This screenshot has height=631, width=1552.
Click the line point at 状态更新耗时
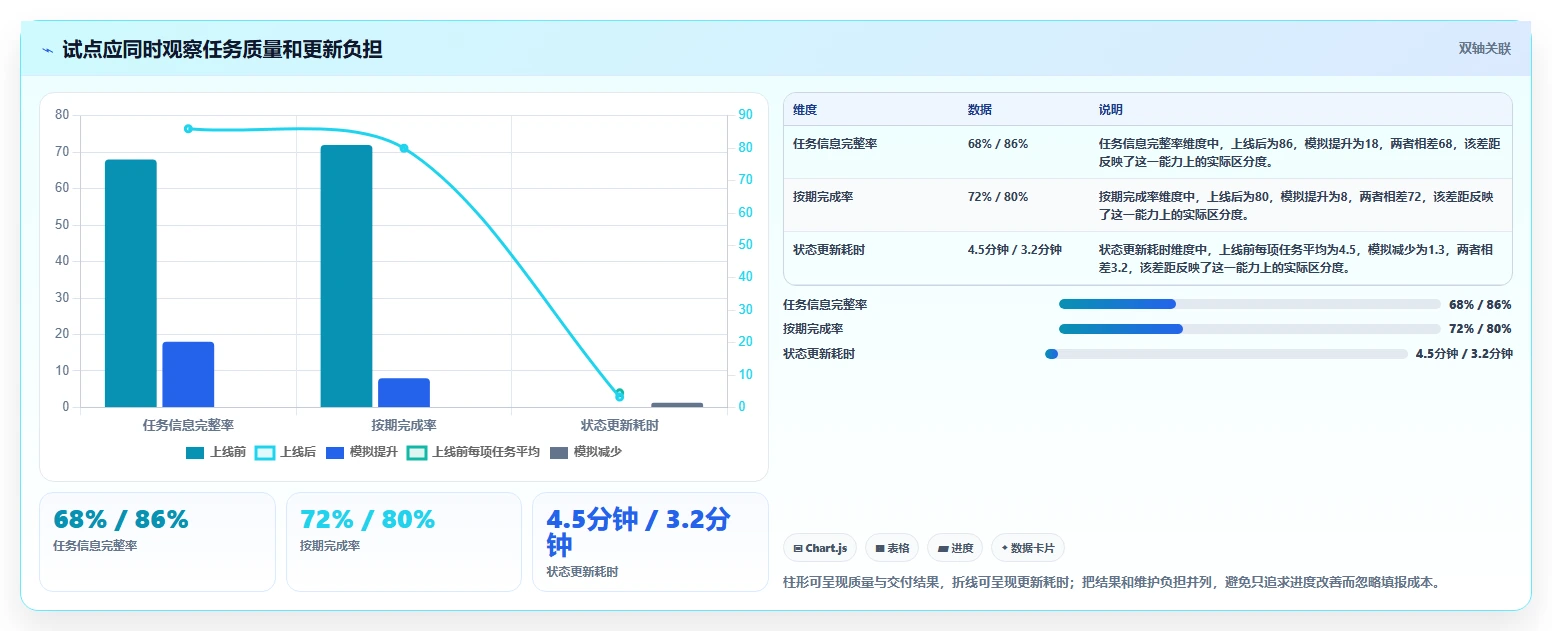619,395
